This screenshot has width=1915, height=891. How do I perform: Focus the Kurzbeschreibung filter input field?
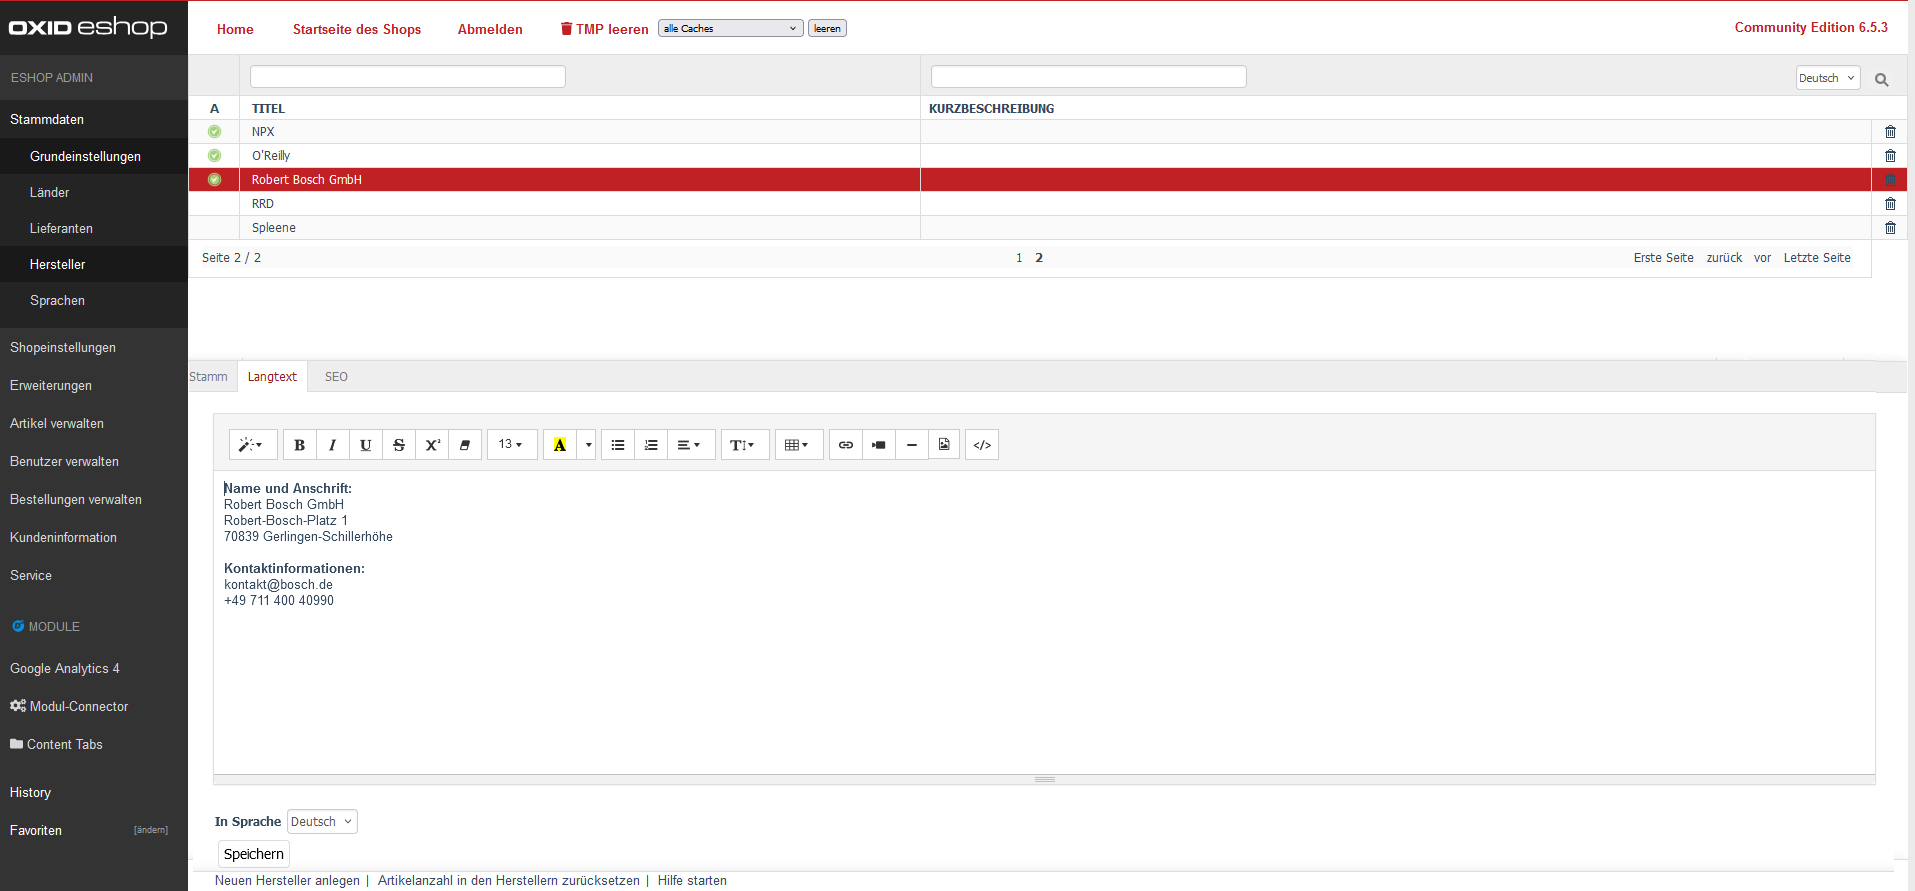coord(1089,77)
